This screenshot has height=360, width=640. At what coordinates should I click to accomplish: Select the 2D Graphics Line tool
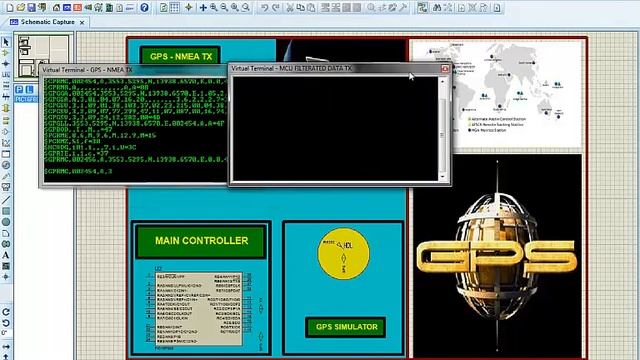[x=6, y=200]
